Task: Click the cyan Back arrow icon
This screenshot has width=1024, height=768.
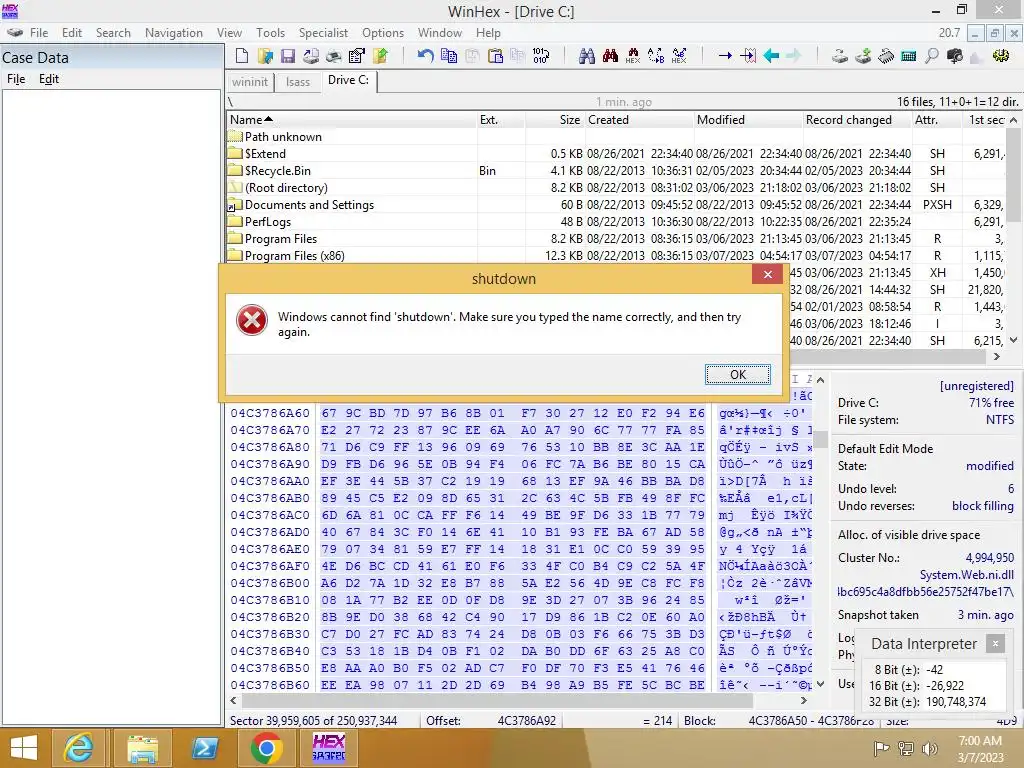Action: pos(771,56)
